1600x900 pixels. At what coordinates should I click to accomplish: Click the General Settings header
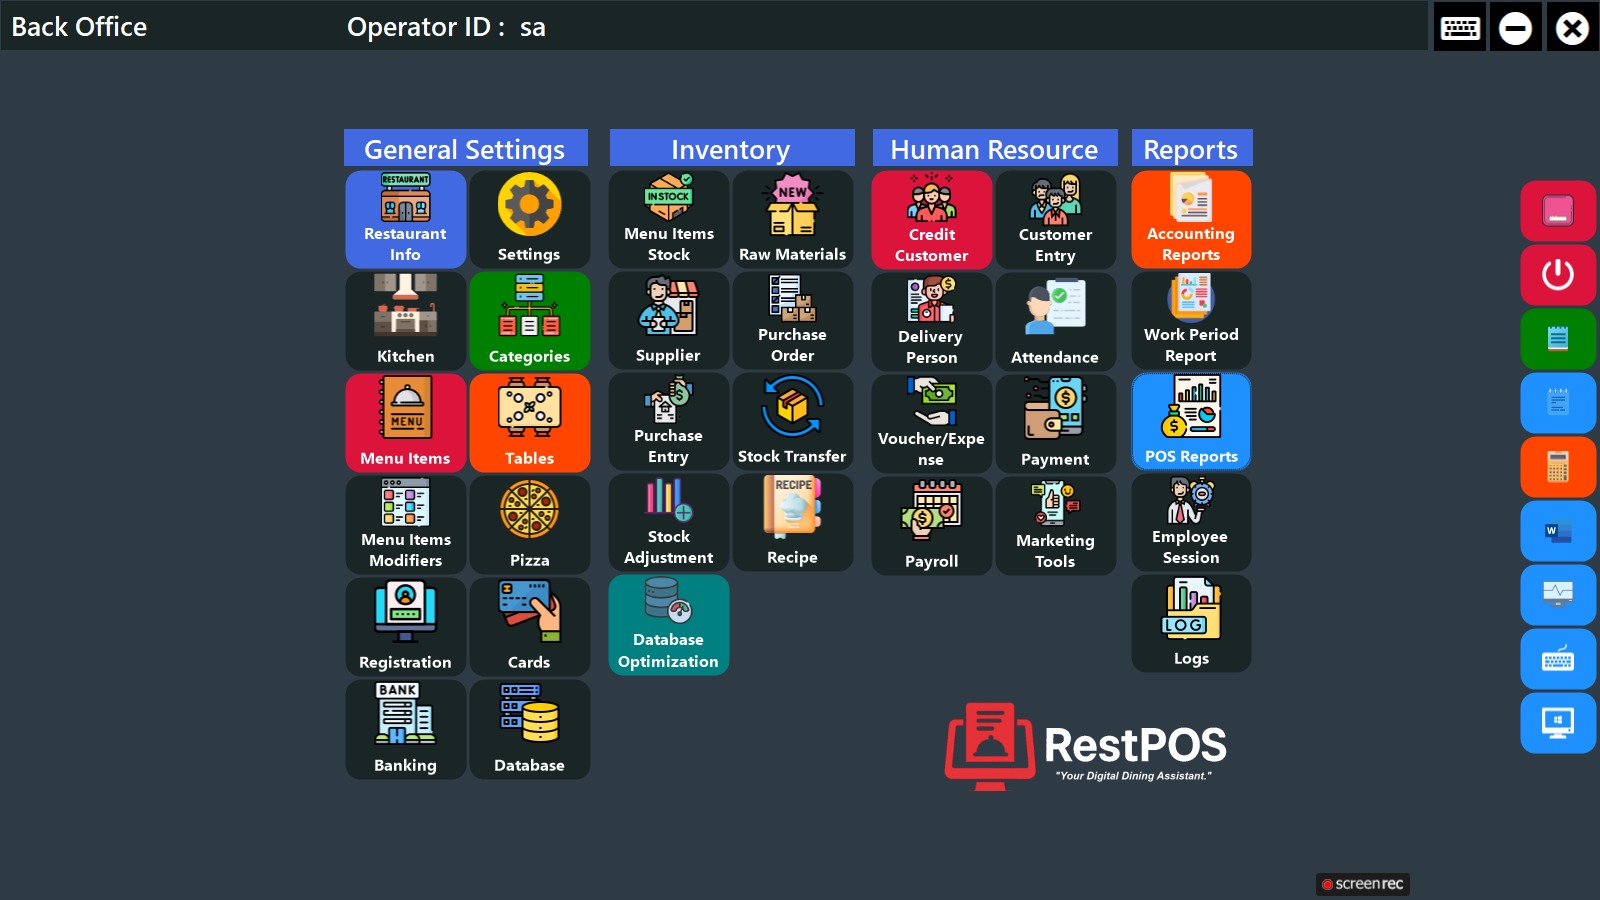tap(466, 148)
